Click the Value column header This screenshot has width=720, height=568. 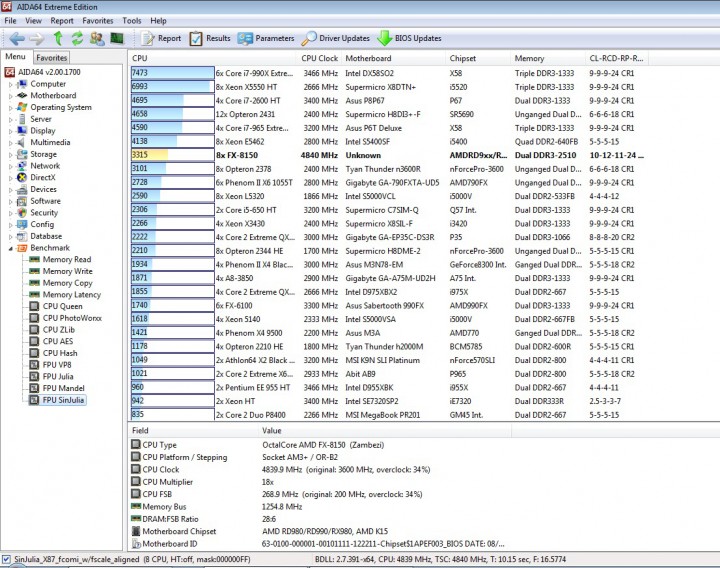385,431
